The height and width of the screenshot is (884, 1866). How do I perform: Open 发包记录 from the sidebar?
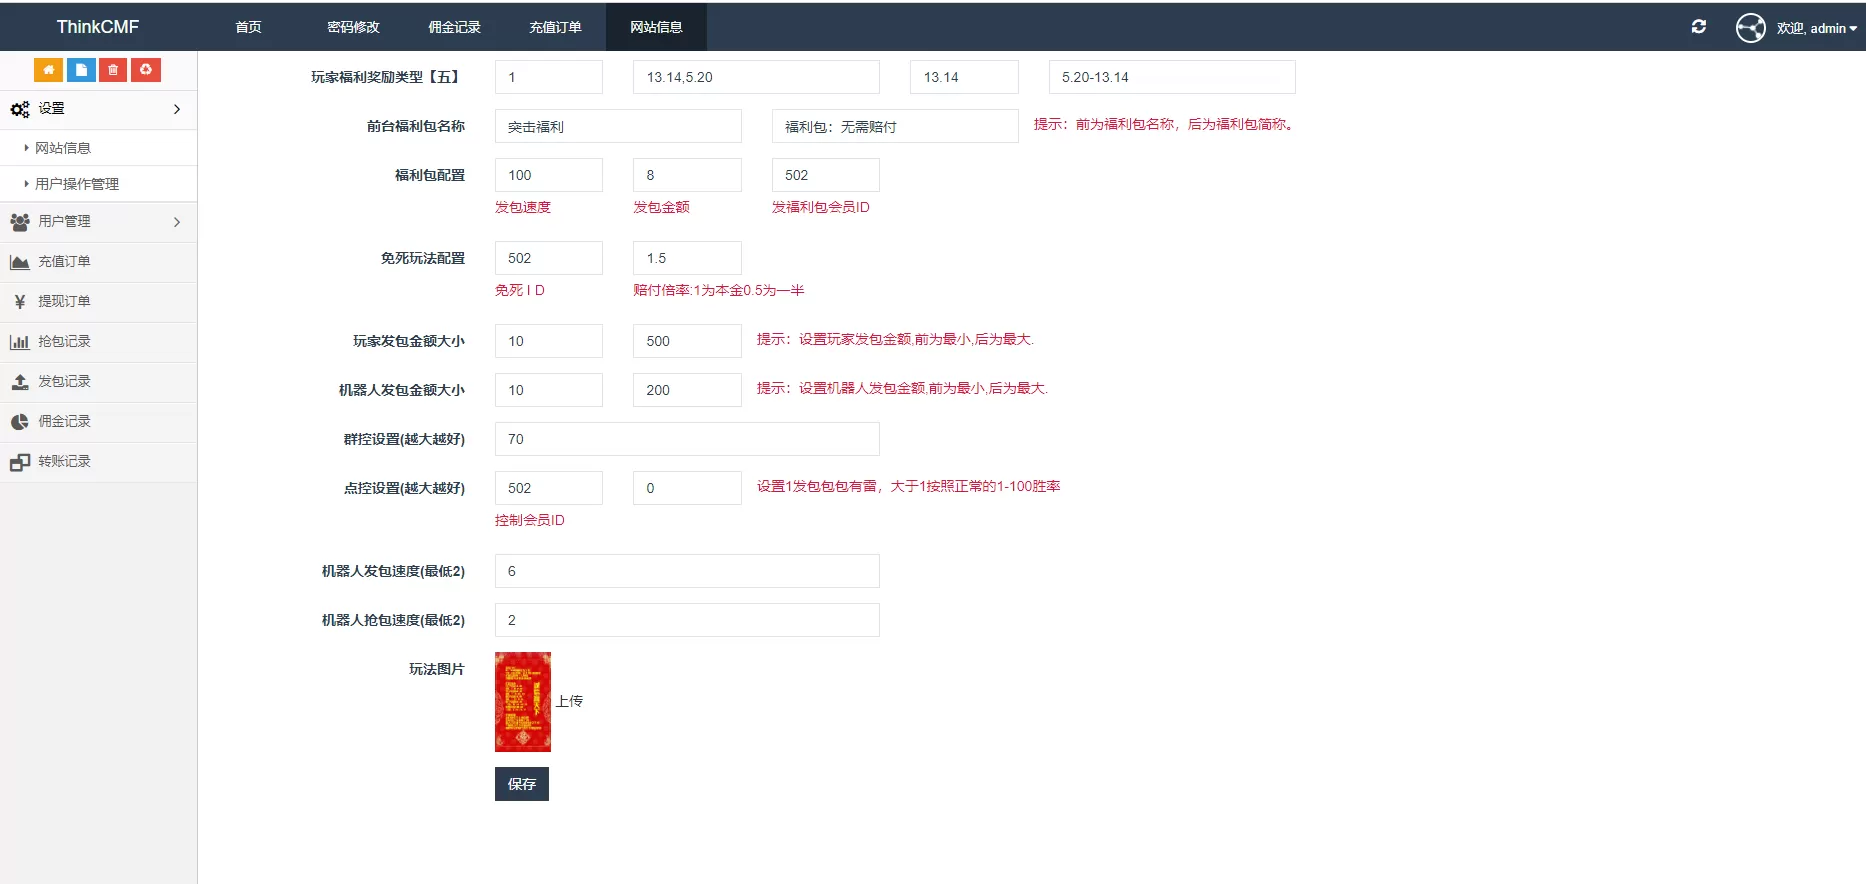(x=64, y=382)
